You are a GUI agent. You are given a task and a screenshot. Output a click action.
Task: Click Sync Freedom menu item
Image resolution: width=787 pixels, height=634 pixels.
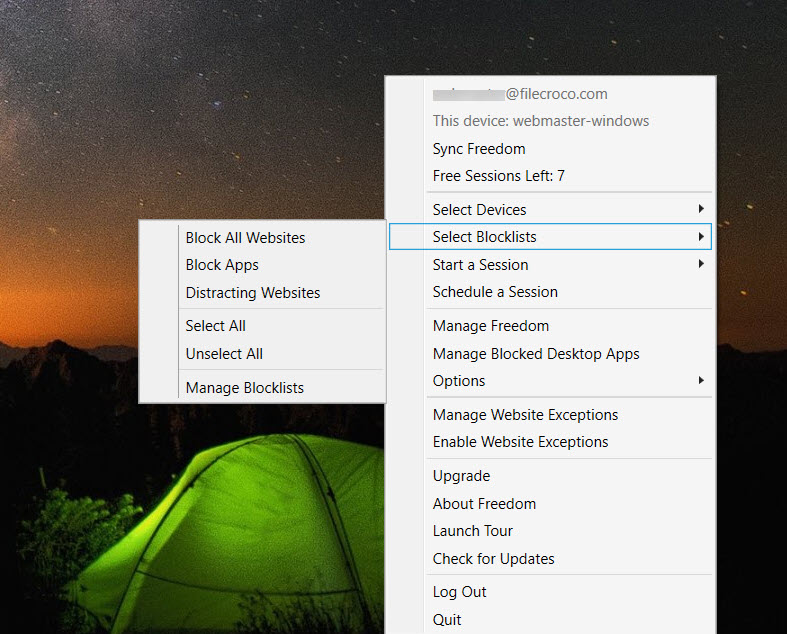pos(550,149)
